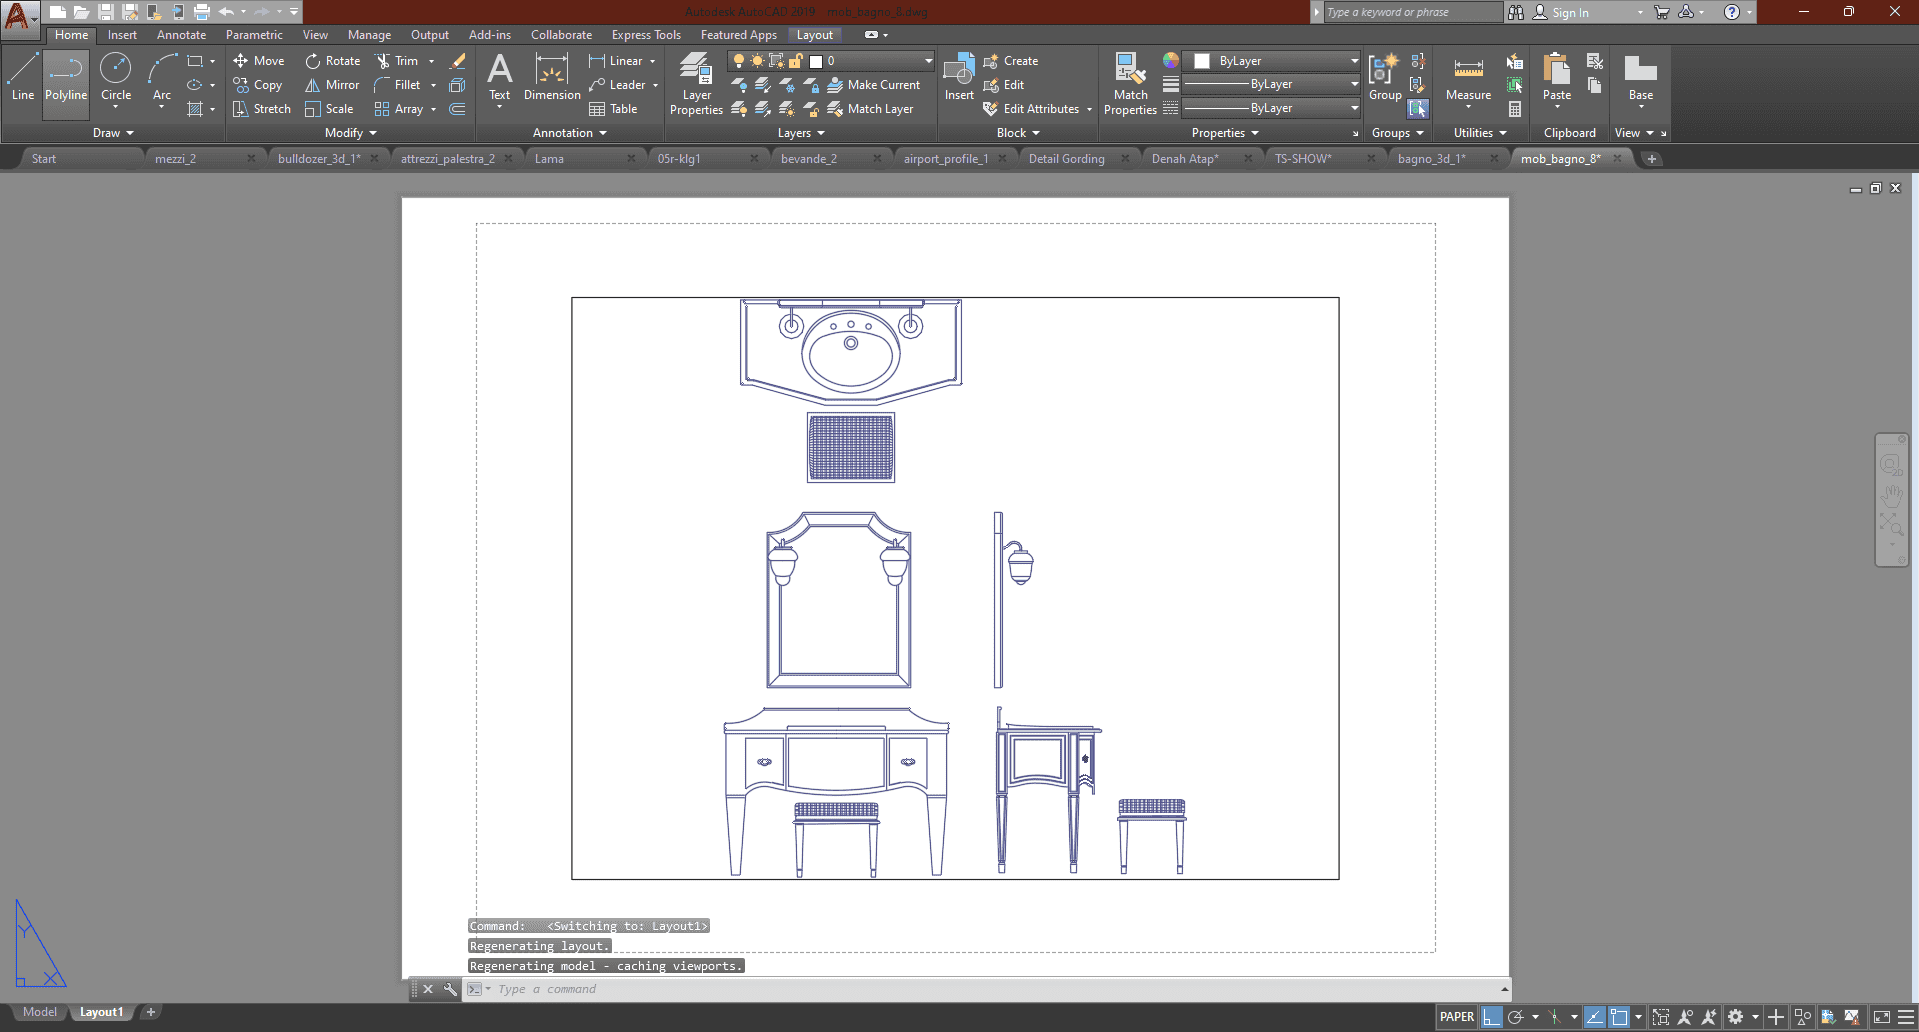Click the Rotate tool
Screen dimensions: 1919x1032
(332, 61)
